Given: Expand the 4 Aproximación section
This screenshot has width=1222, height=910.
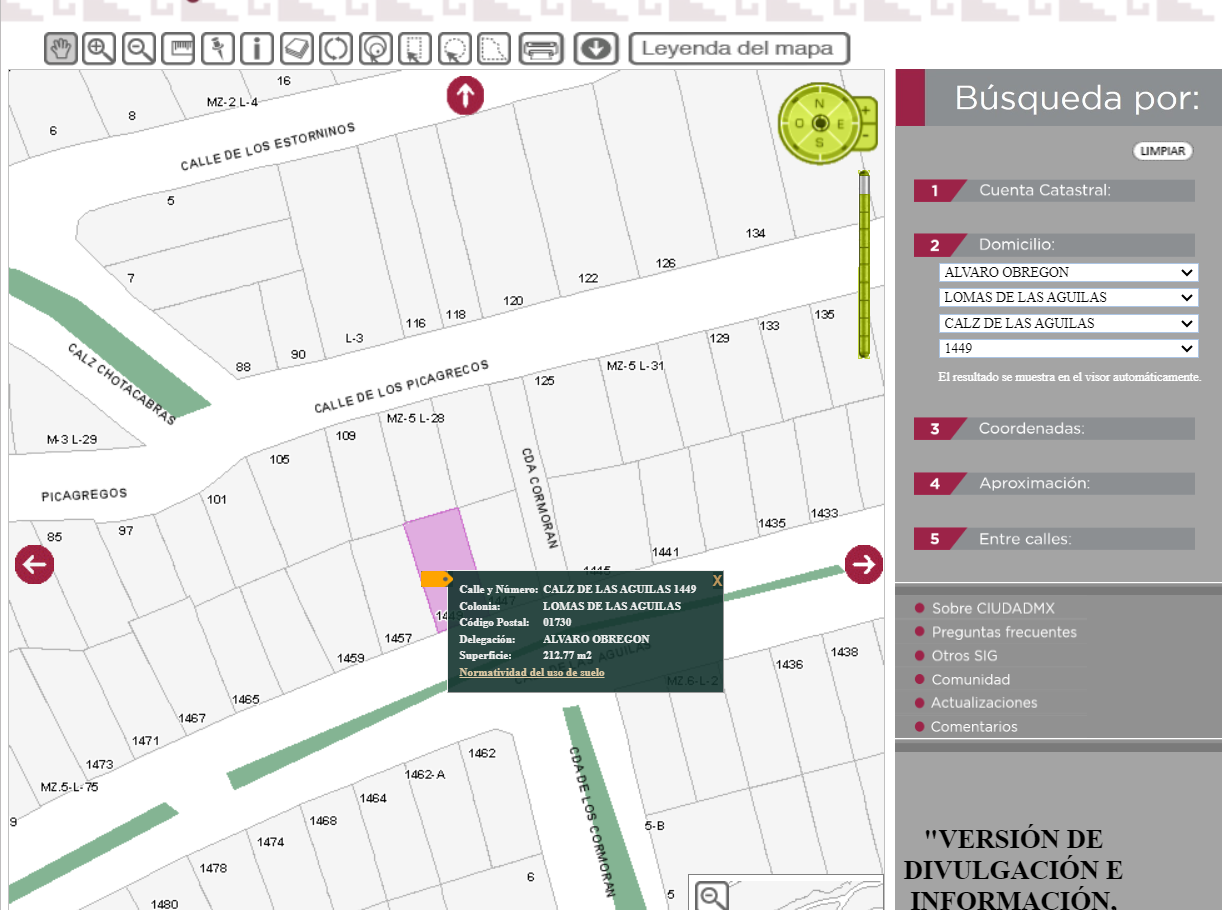Looking at the screenshot, I should tap(1054, 484).
